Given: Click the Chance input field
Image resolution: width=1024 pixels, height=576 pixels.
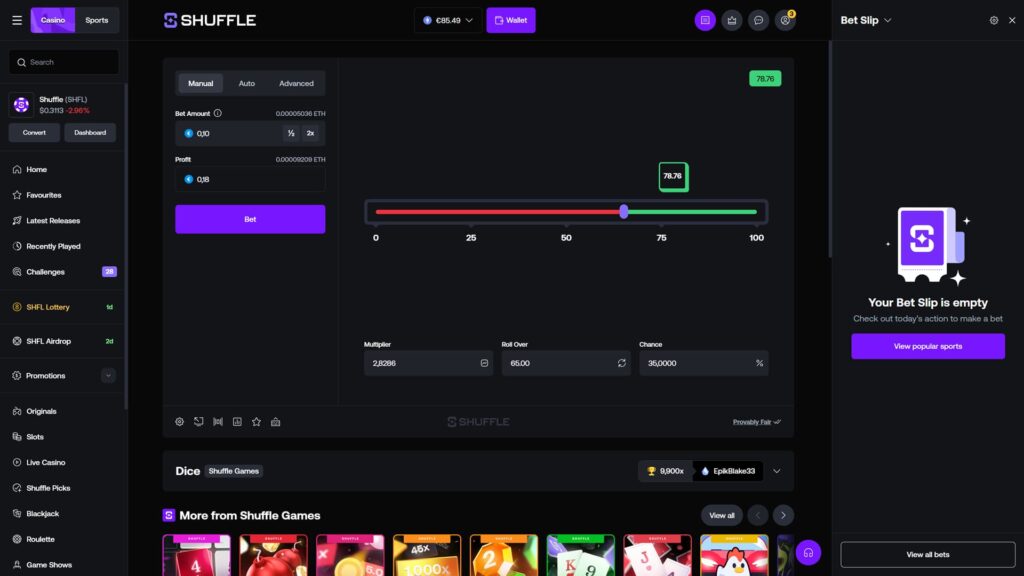Looking at the screenshot, I should click(x=704, y=363).
